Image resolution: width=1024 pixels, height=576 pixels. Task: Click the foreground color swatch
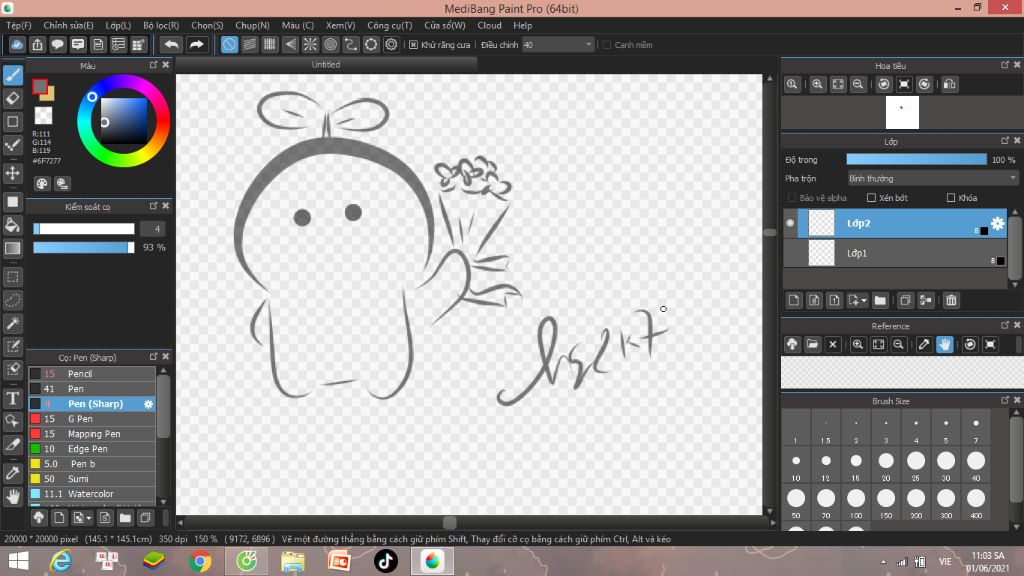point(40,86)
